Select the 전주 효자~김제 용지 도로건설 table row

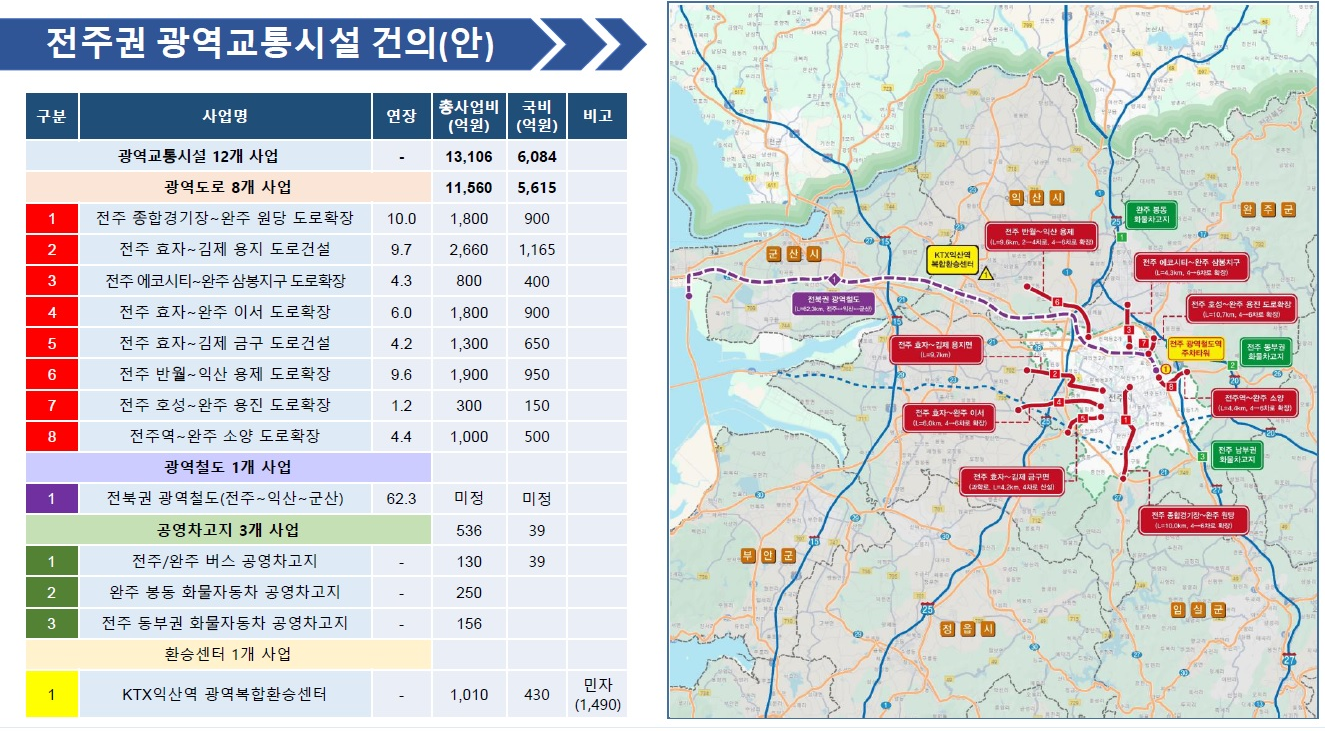point(224,249)
